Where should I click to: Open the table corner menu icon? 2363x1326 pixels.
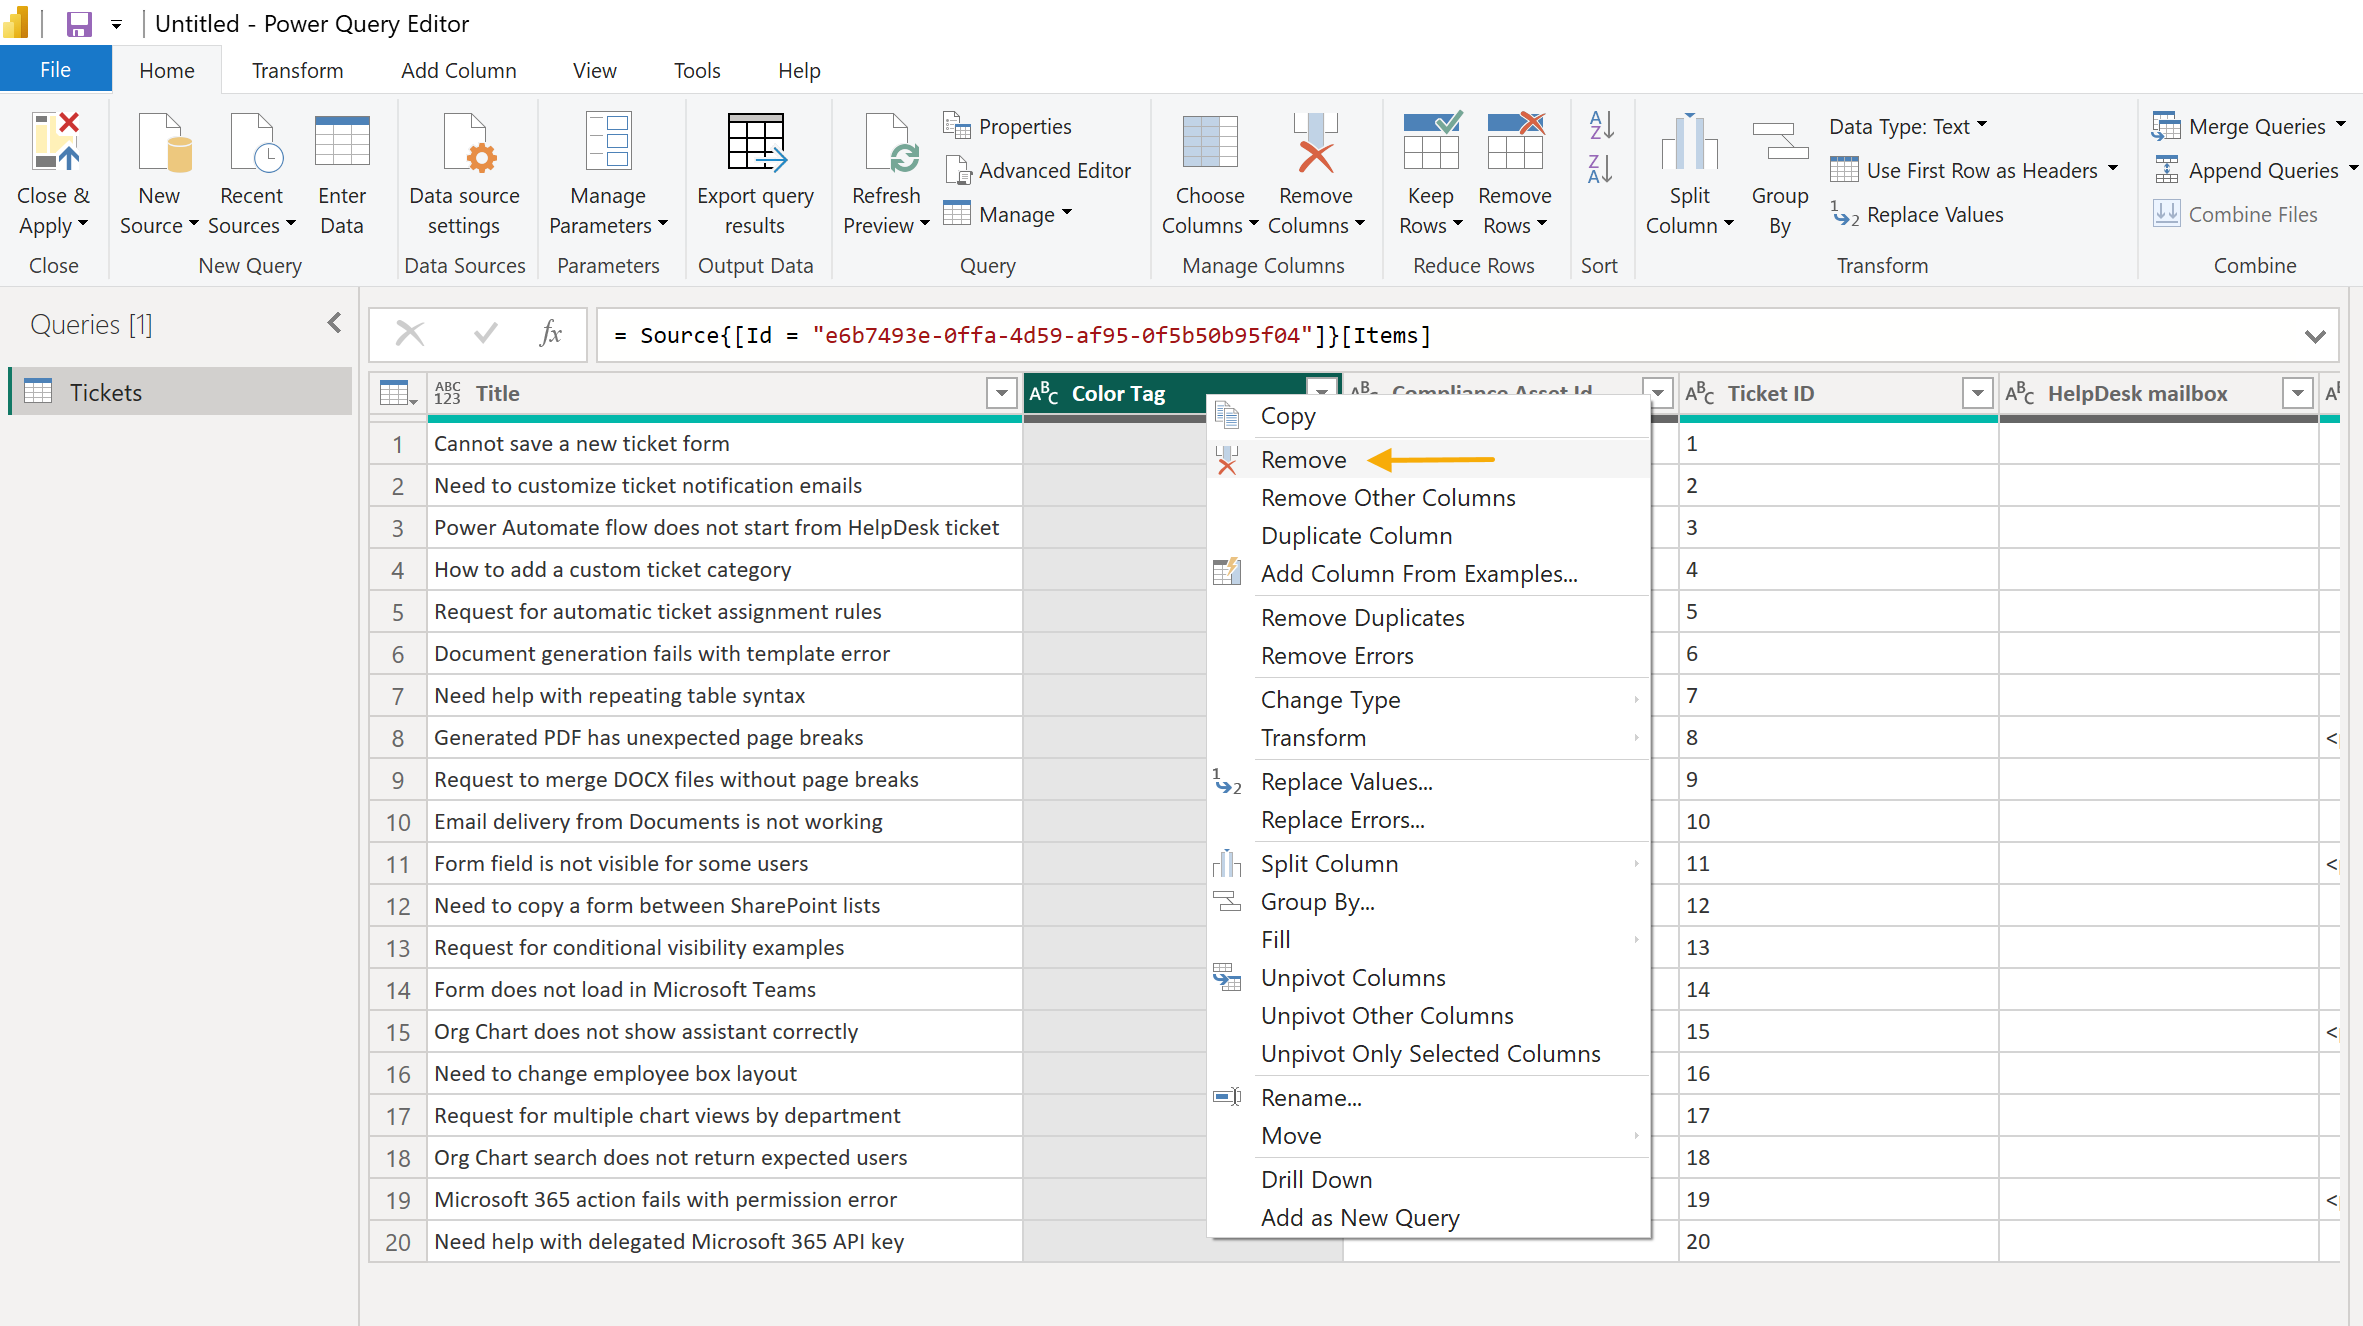[x=398, y=394]
